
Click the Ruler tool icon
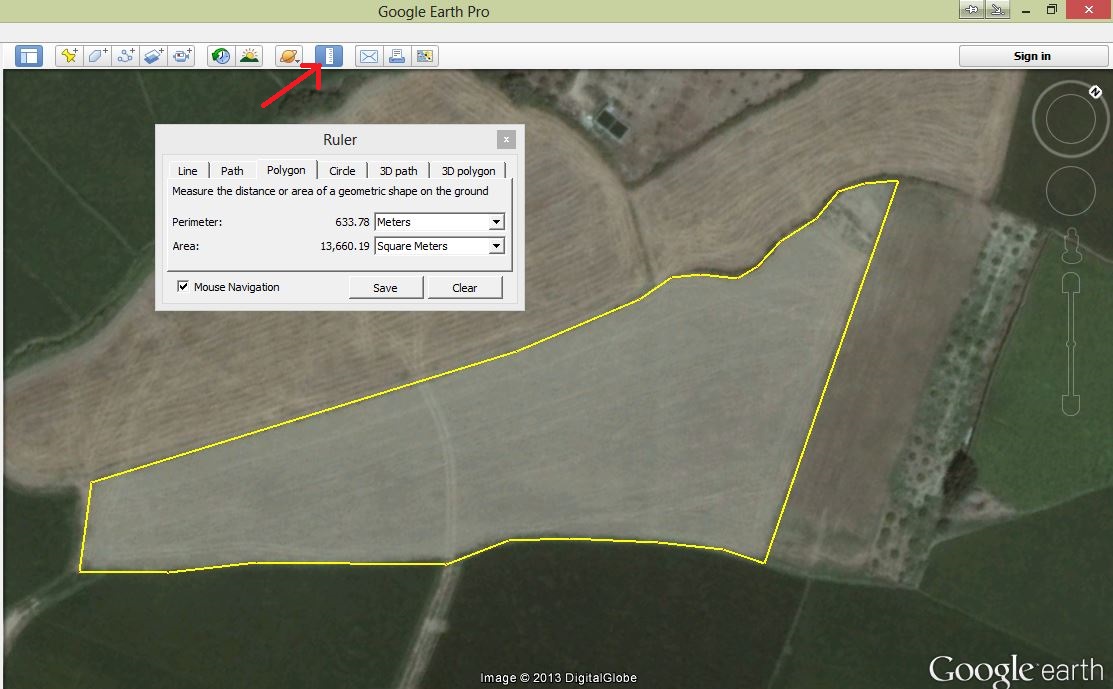329,56
